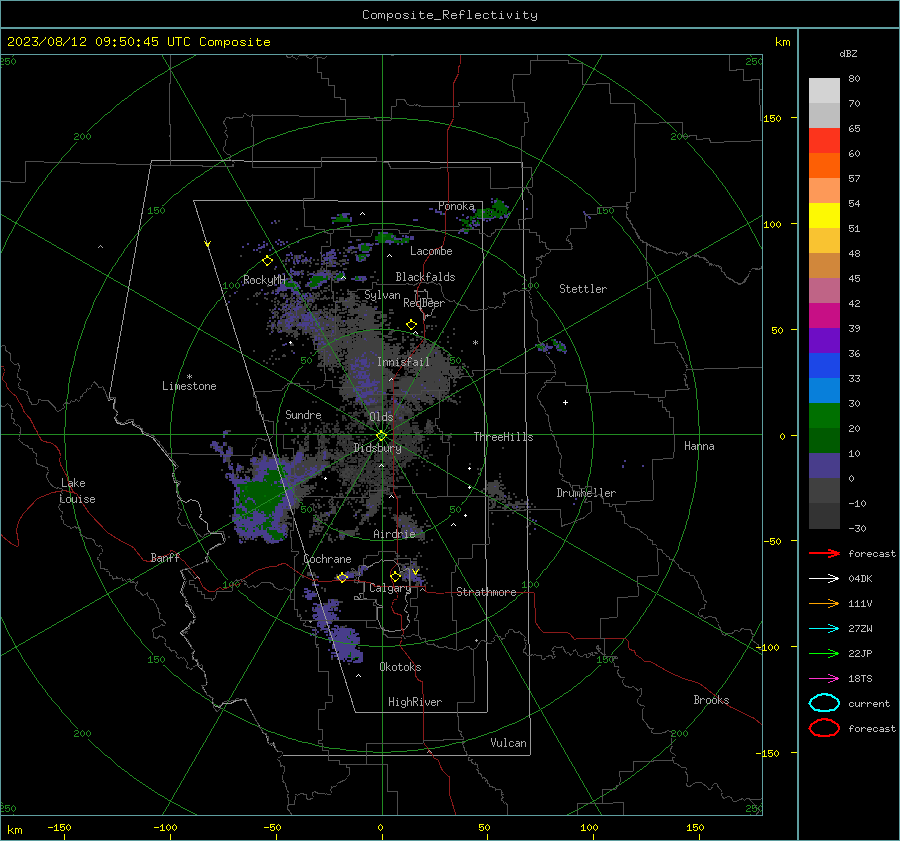Click the yellow diamond marker below RedDeer
900x841 pixels.
point(412,325)
